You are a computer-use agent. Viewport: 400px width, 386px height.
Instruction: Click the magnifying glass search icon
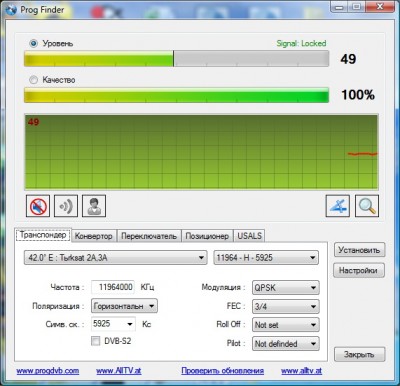[367, 206]
